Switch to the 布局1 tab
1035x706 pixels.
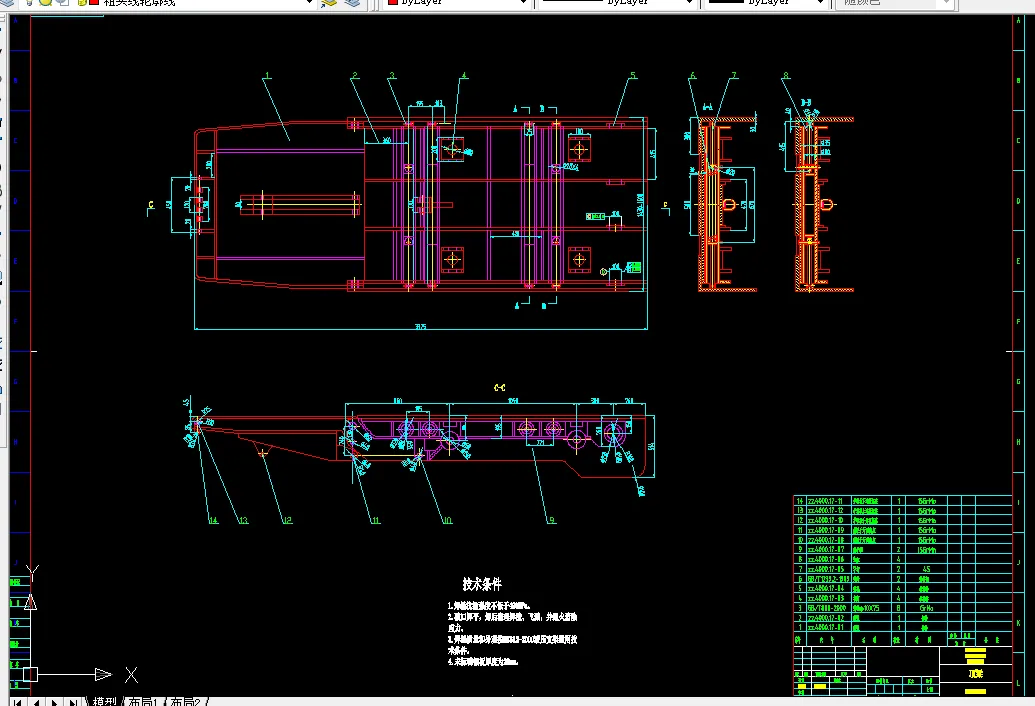pos(143,702)
